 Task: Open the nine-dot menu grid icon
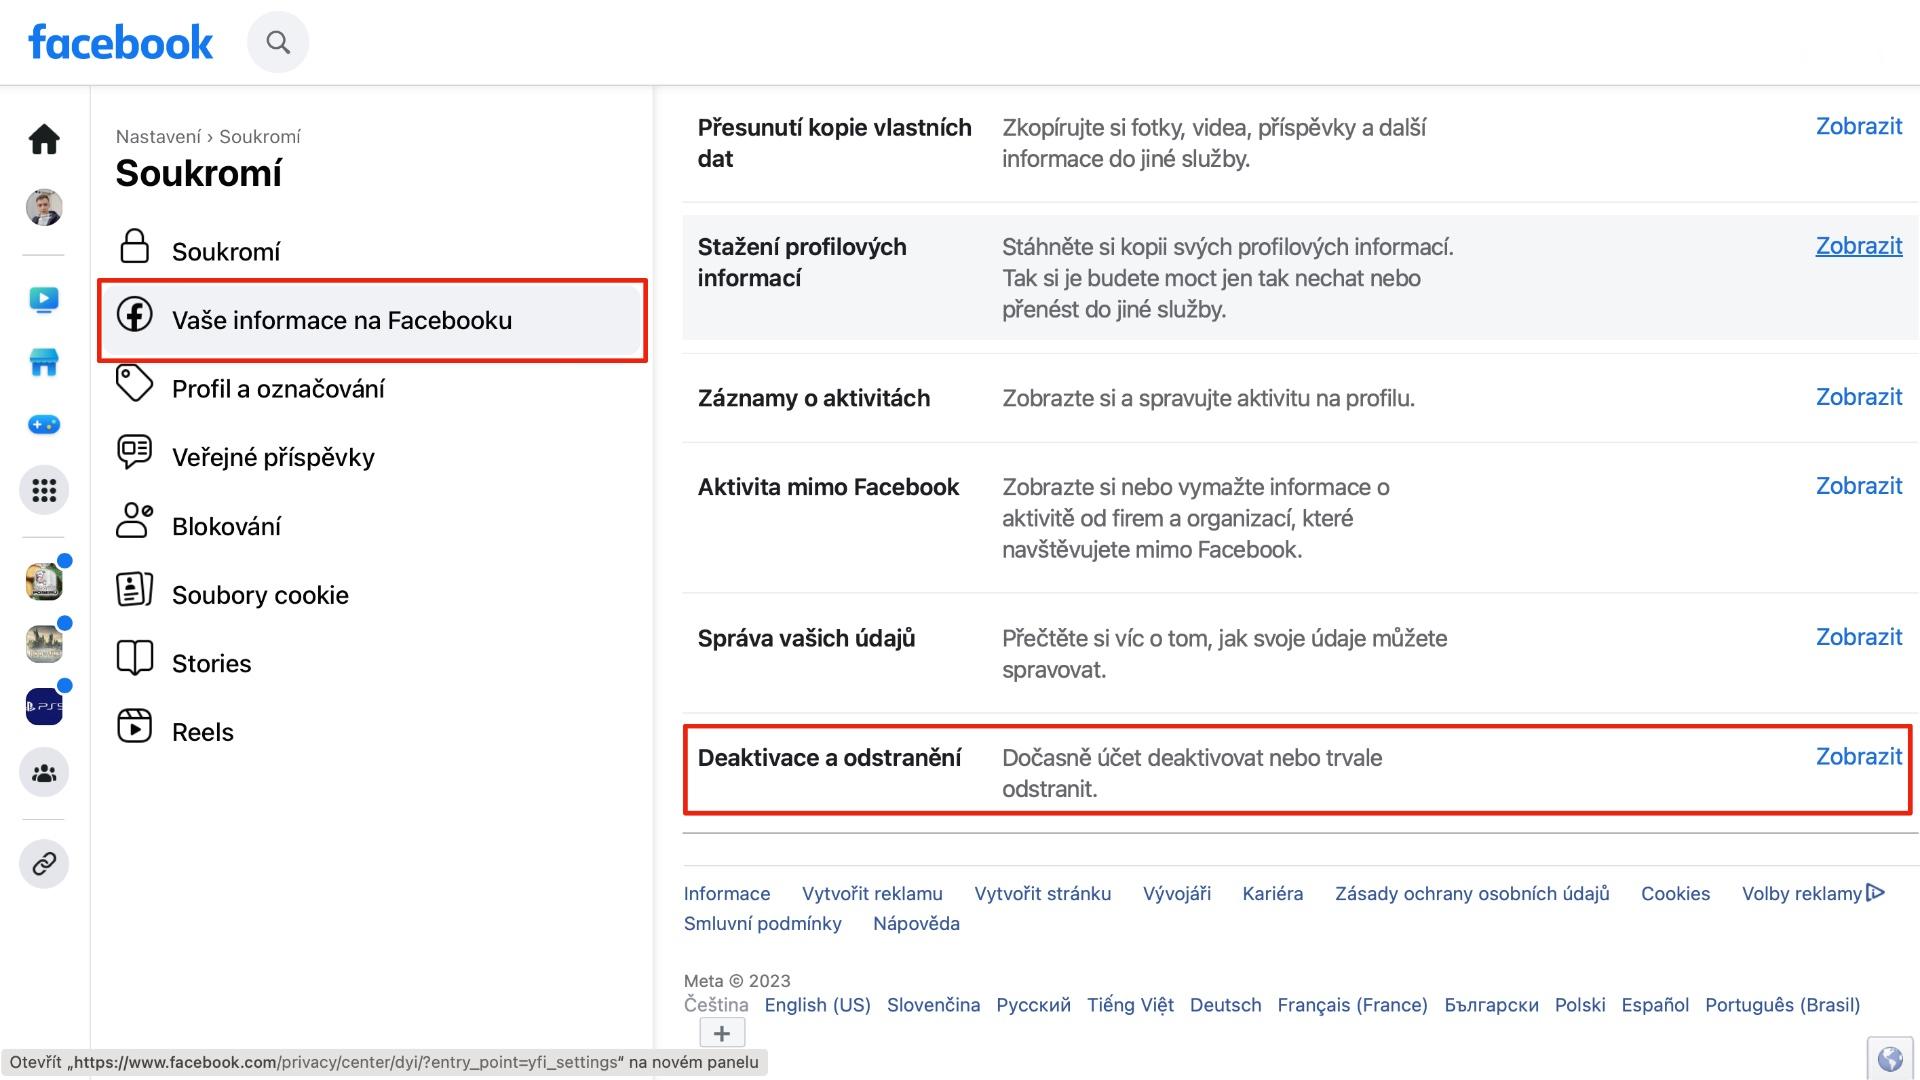point(44,491)
